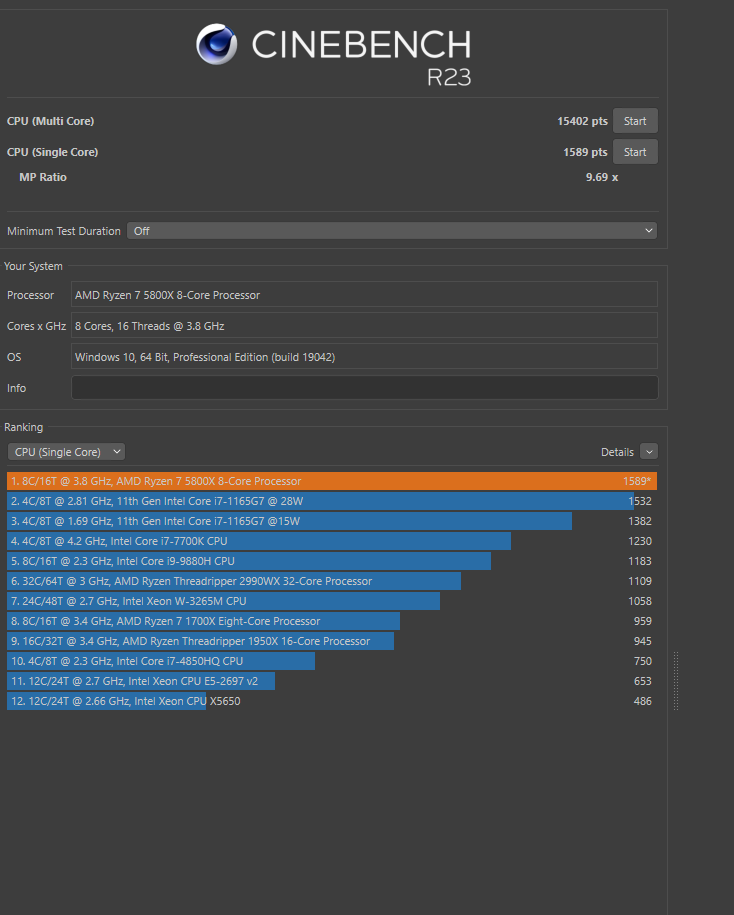
Task: Click the 486 score value
Action: 642,701
